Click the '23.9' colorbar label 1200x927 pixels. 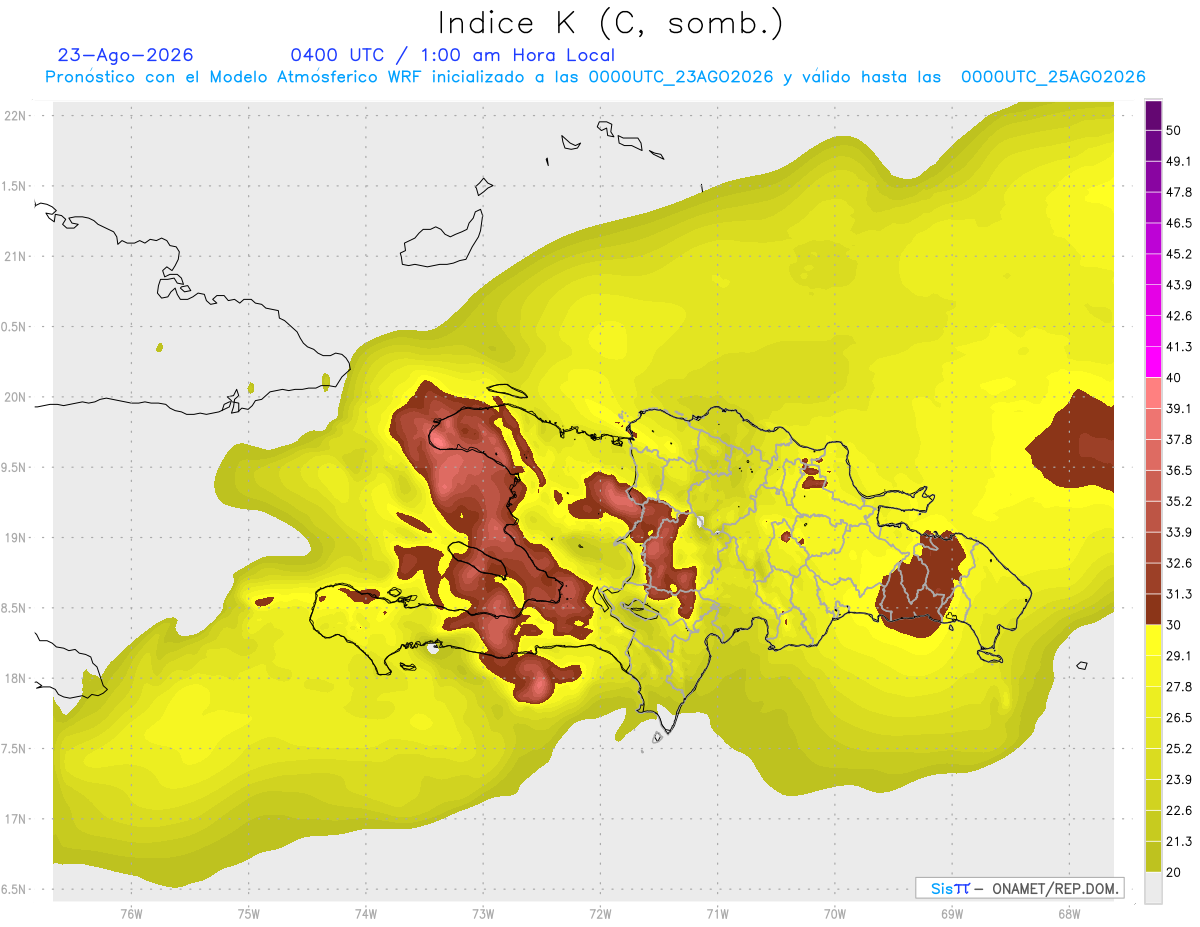point(1179,779)
